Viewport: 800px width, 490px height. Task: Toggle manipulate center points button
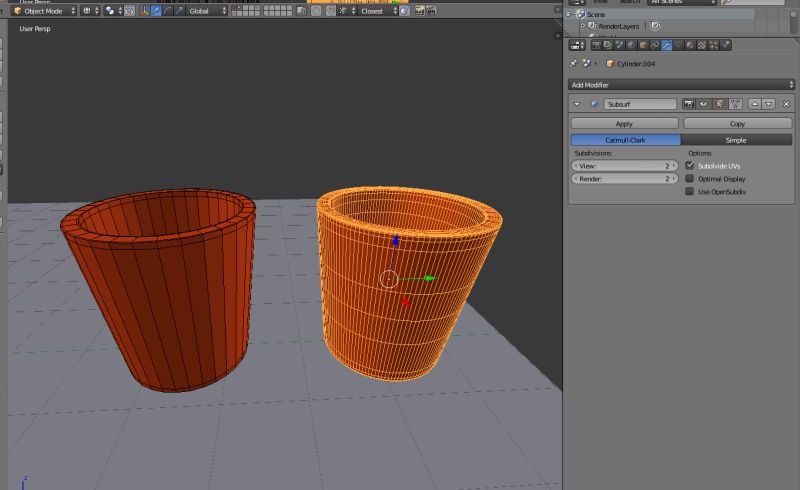click(x=130, y=11)
